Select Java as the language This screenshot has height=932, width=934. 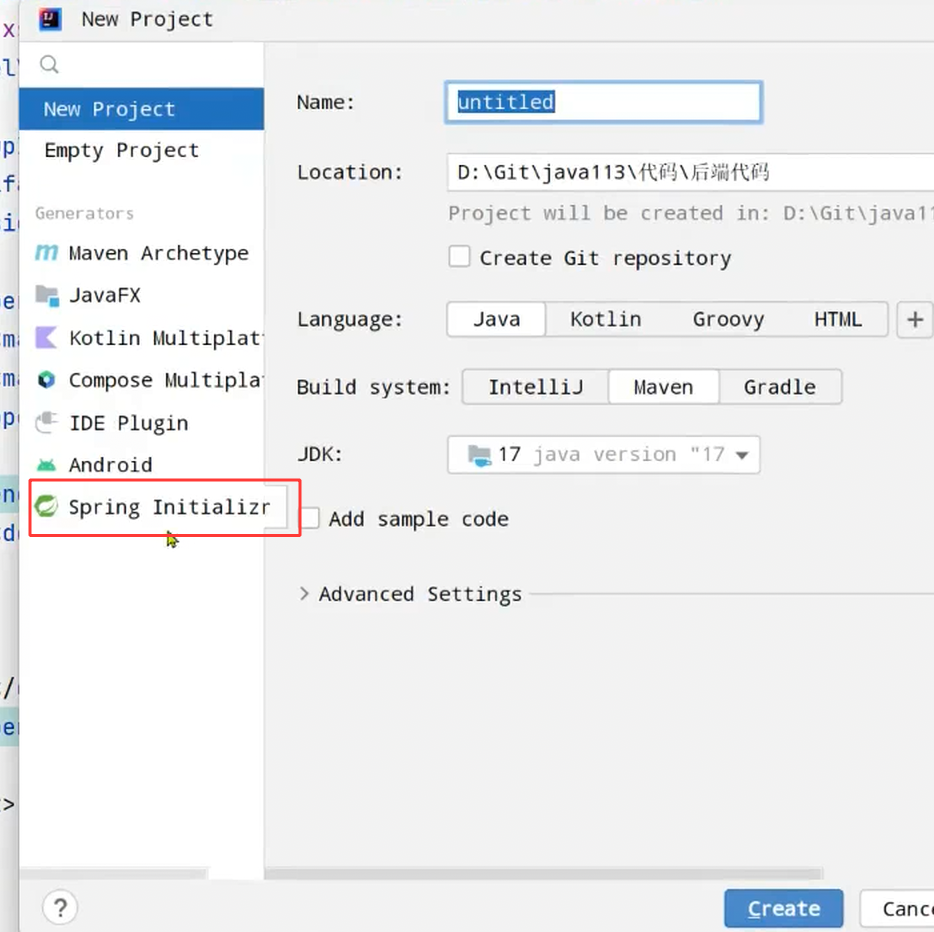(x=496, y=320)
